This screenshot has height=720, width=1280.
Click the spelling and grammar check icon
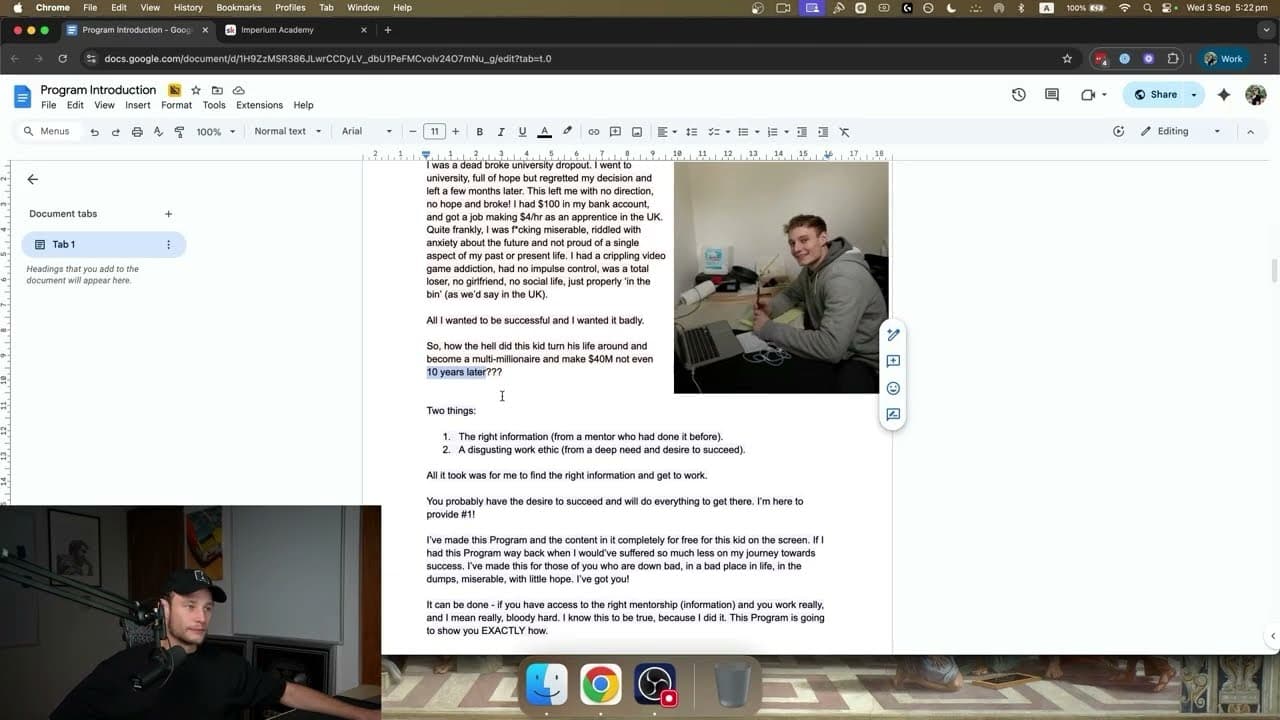coord(158,132)
